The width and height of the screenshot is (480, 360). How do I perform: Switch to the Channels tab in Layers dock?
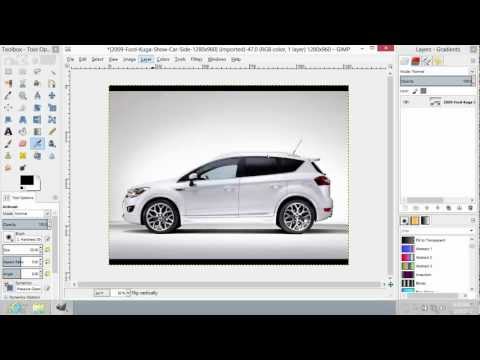click(x=416, y=61)
